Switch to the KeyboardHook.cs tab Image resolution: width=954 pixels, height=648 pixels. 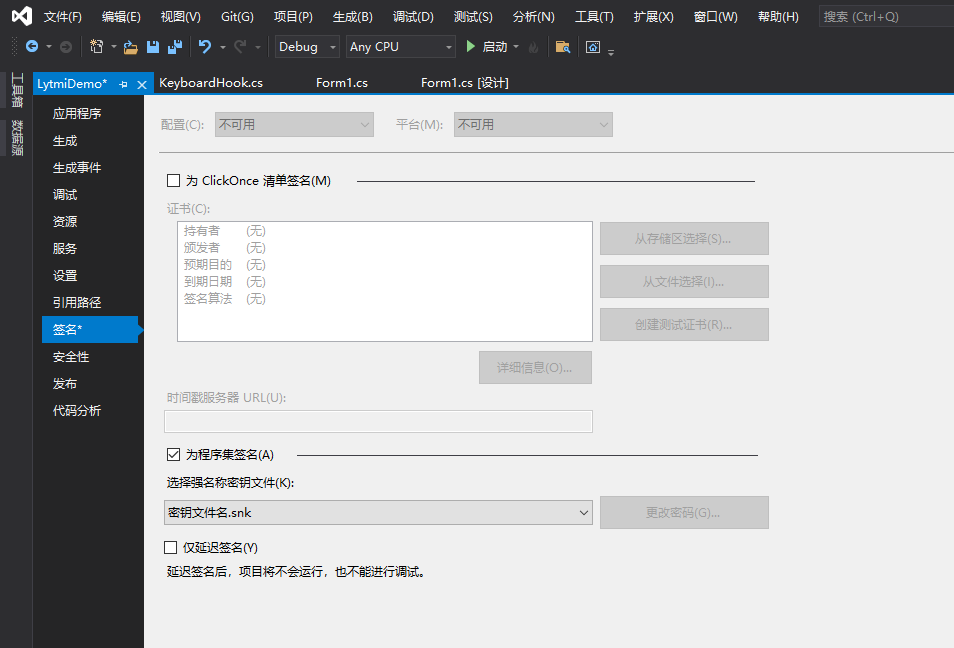(x=211, y=84)
